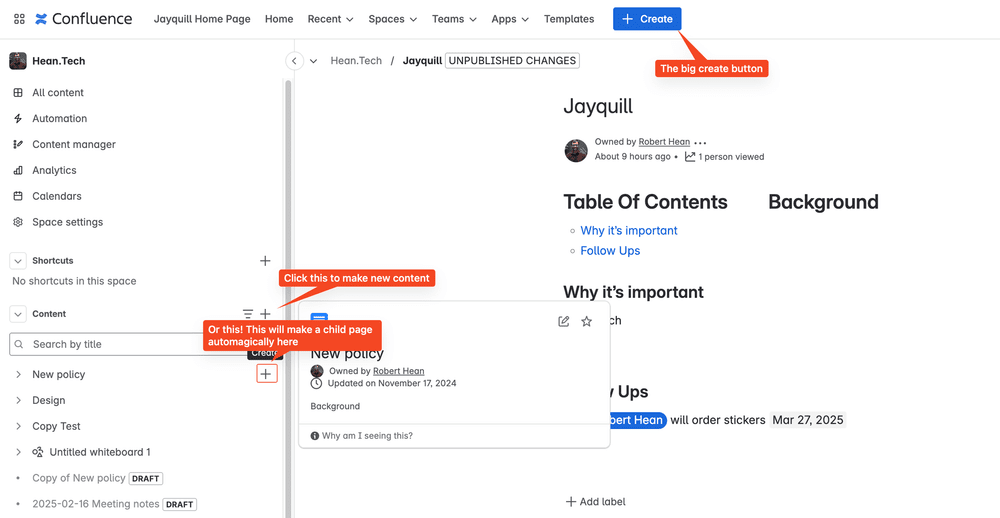Open Robert Hean owner link on Jayquill
This screenshot has width=1000, height=518.
point(664,142)
